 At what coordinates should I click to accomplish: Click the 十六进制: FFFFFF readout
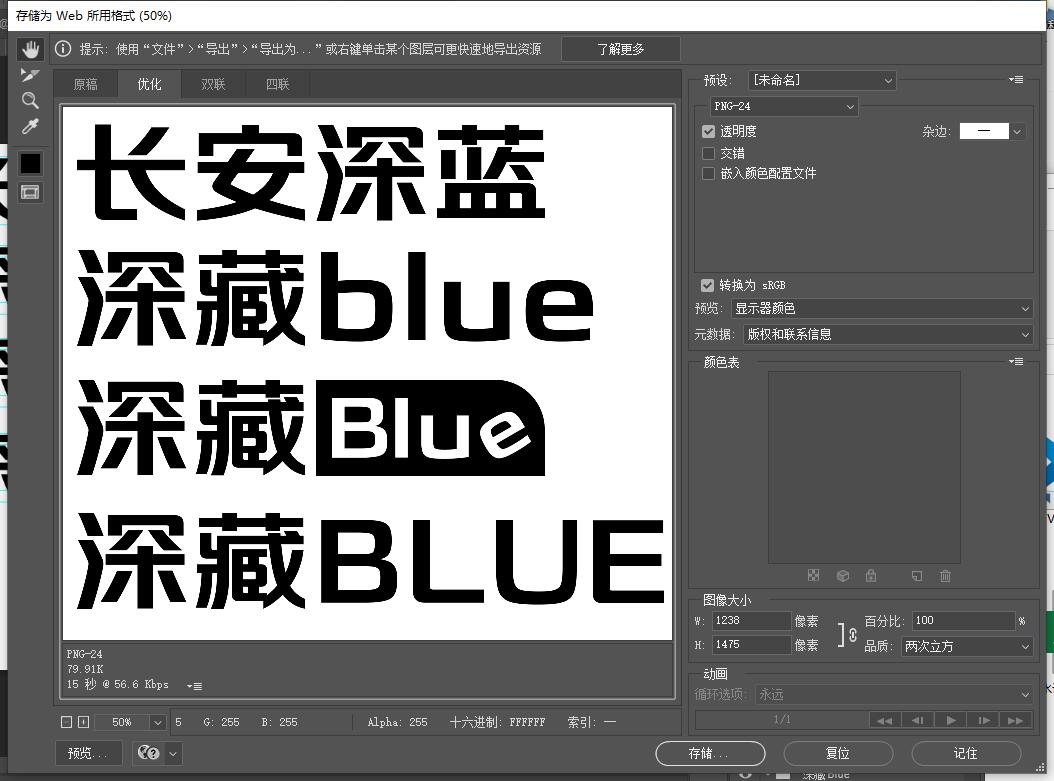(497, 722)
